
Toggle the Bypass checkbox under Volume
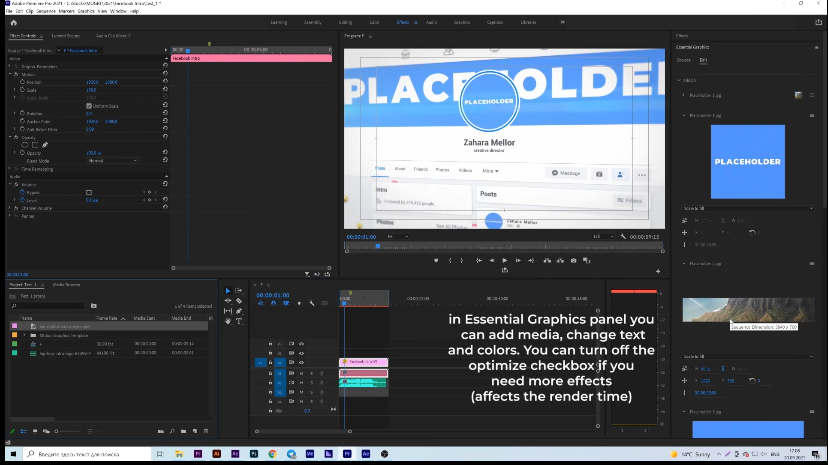[89, 193]
